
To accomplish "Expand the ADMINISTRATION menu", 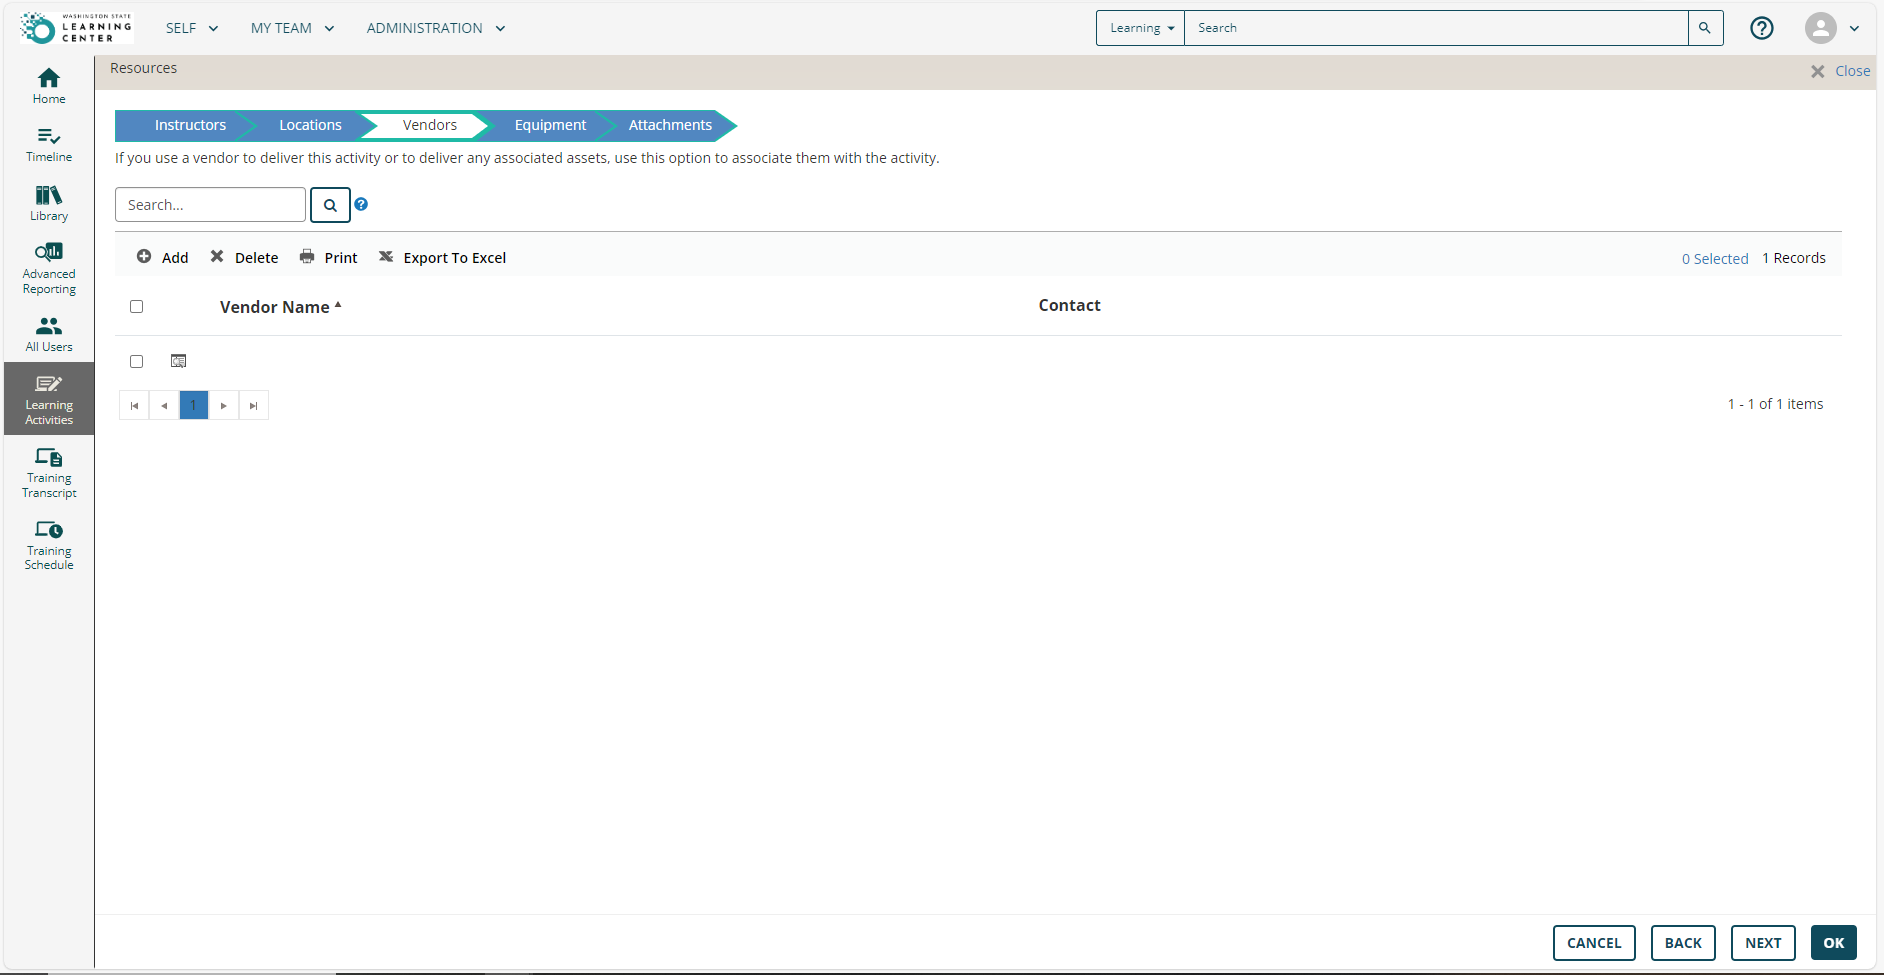I will tap(436, 28).
